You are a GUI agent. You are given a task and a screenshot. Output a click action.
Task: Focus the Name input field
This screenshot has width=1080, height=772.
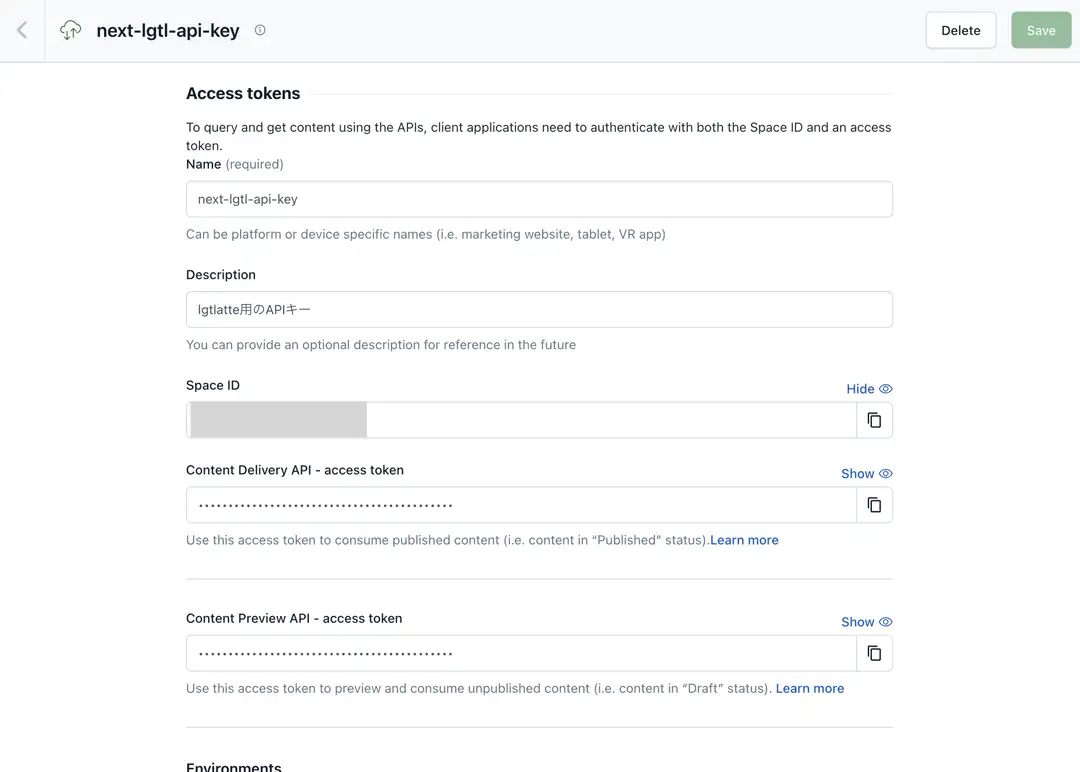pos(539,199)
